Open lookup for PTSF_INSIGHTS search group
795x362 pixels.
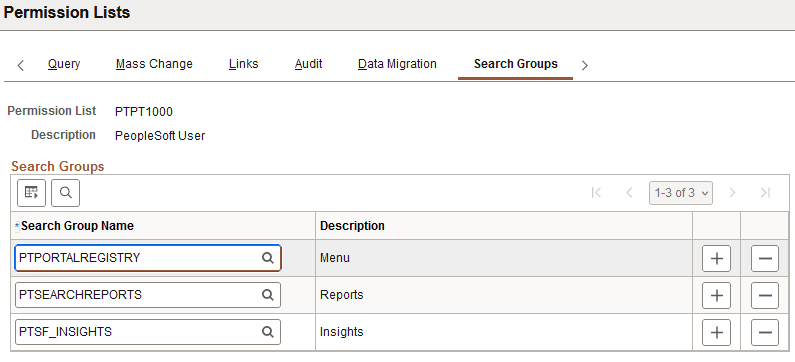coord(268,332)
